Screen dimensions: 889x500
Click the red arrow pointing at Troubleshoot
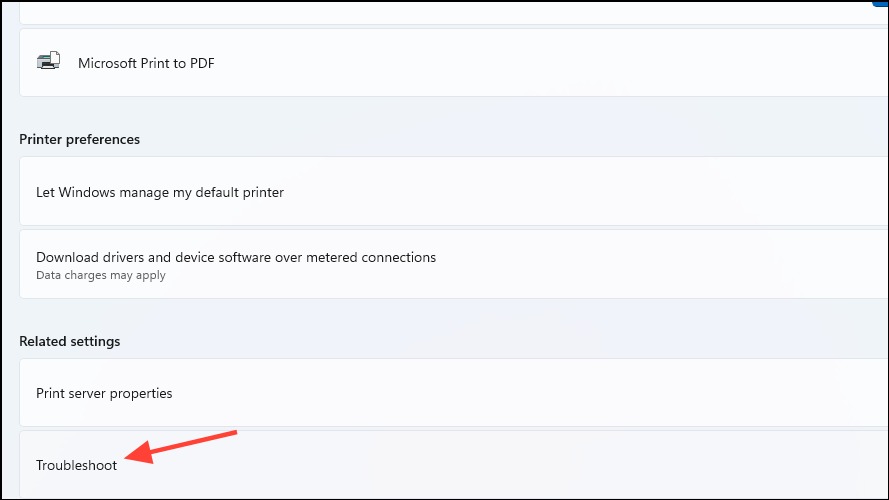pyautogui.click(x=180, y=447)
